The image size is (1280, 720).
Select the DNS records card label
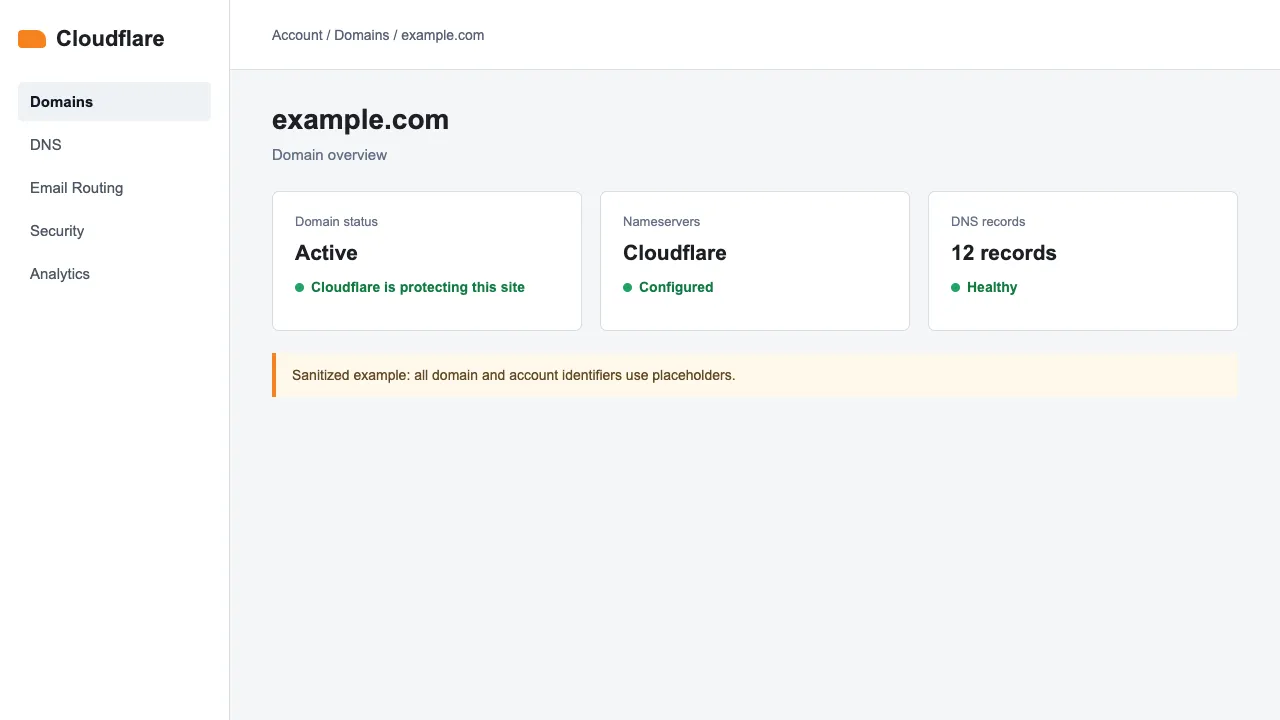(988, 222)
